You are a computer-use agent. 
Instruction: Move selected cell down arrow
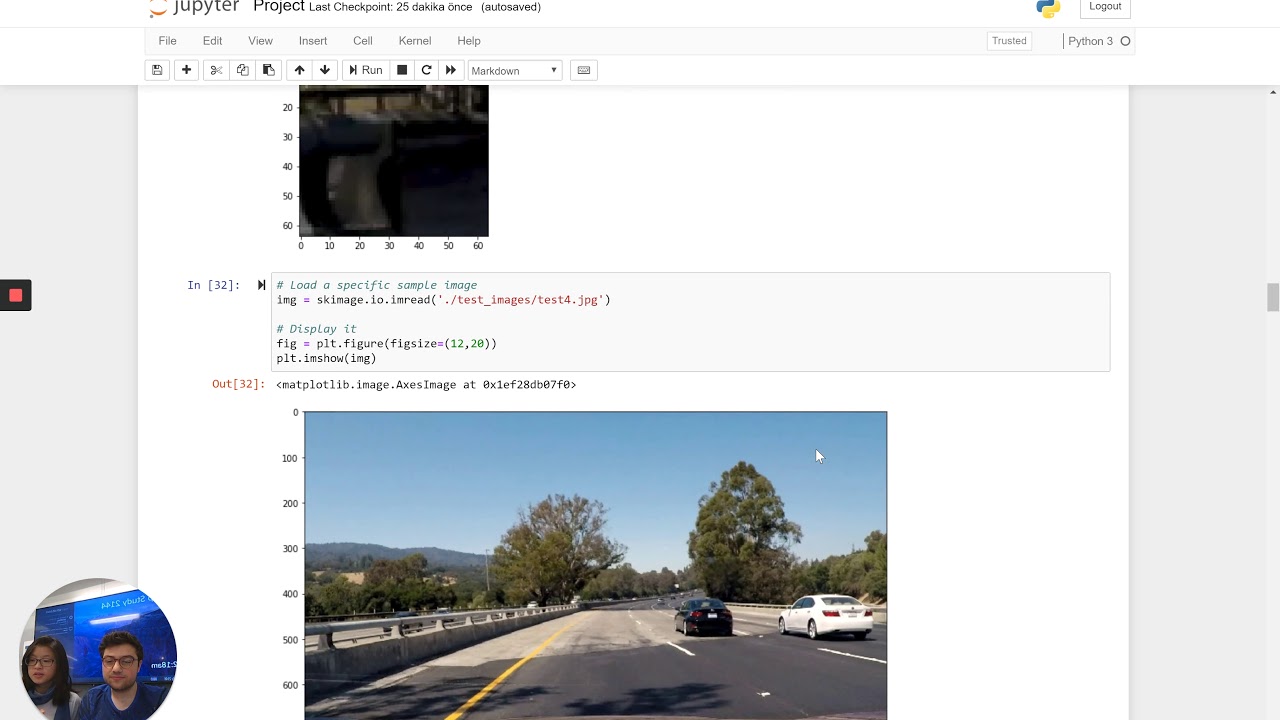[325, 70]
